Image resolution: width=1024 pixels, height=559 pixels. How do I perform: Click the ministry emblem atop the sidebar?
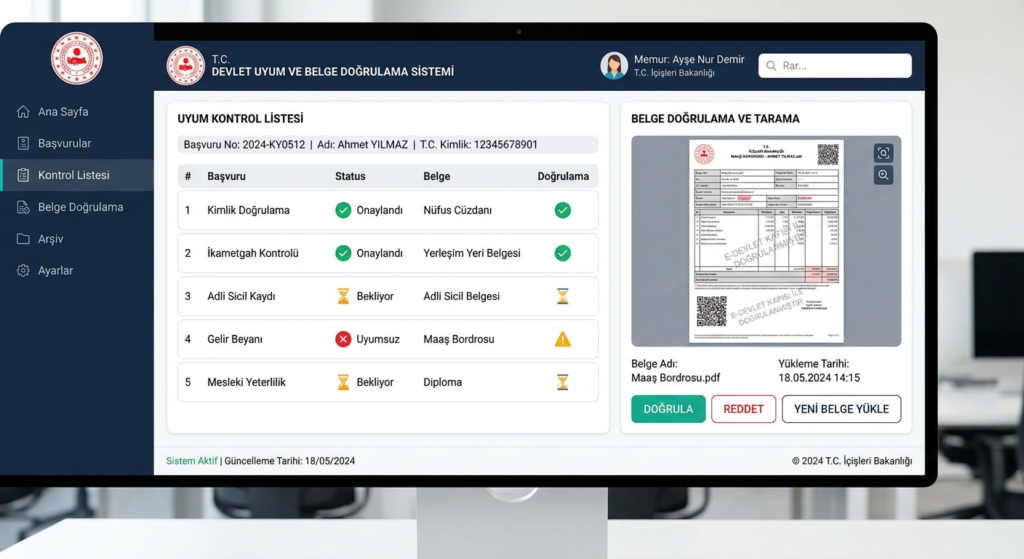pos(77,59)
